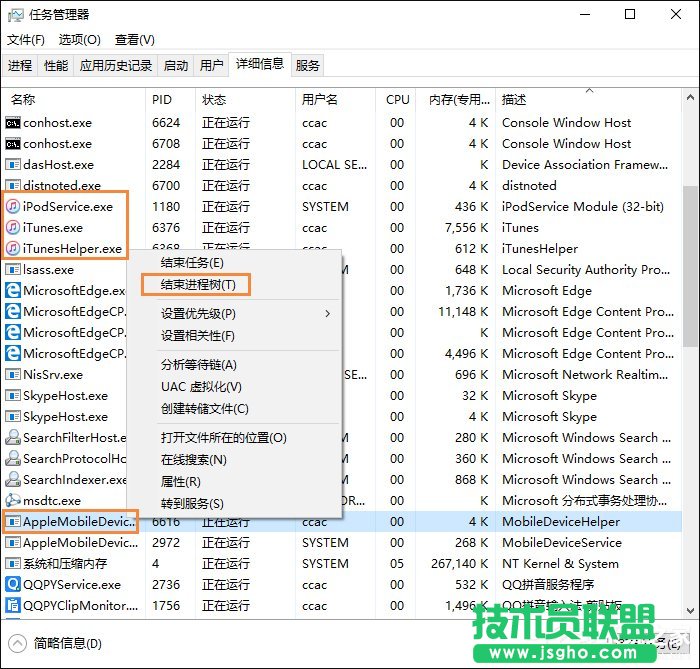This screenshot has width=700, height=669.
Task: Click the scrollbar down arrow
Action: pyautogui.click(x=690, y=611)
